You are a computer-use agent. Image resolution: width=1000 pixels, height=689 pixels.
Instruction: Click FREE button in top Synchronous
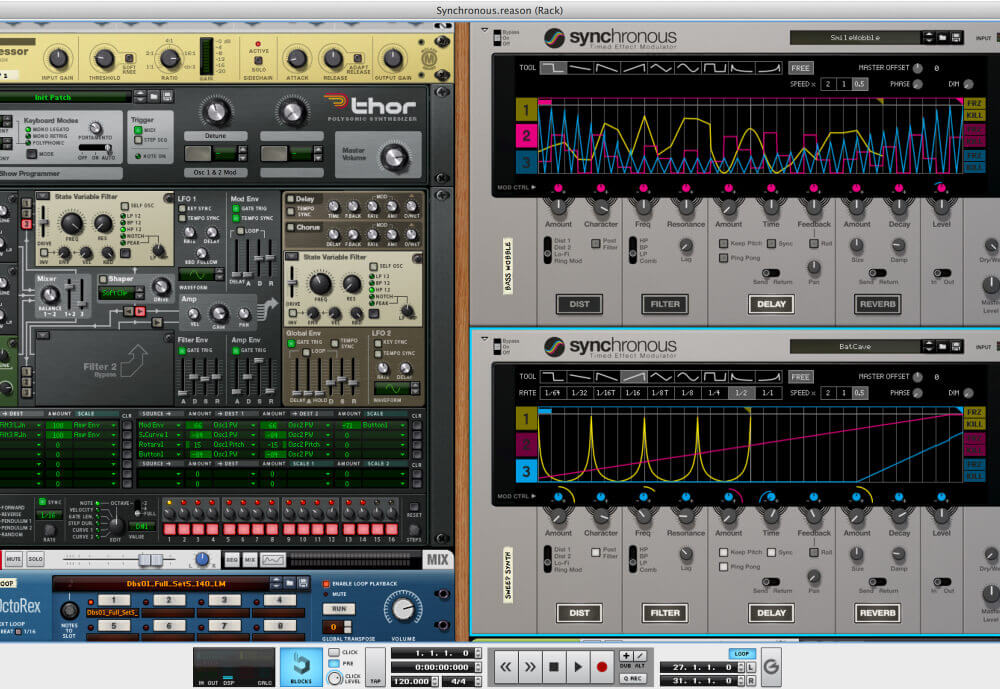pyautogui.click(x=800, y=68)
